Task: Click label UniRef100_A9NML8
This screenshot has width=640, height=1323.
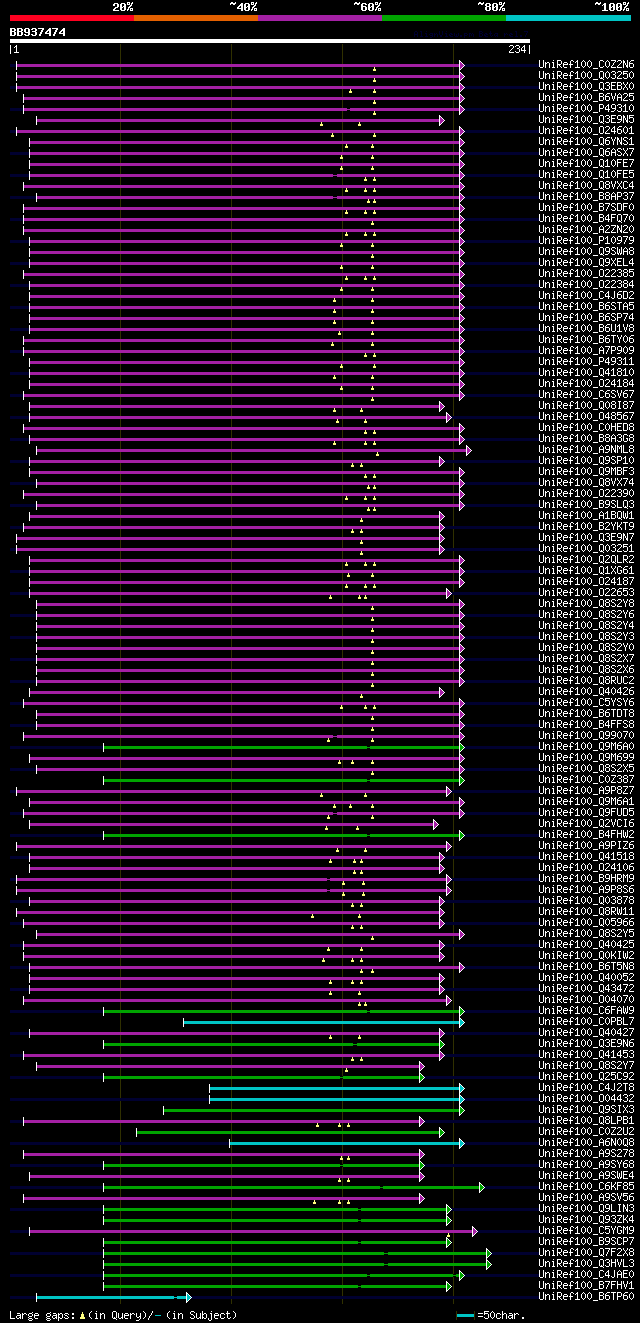Action: coord(586,449)
